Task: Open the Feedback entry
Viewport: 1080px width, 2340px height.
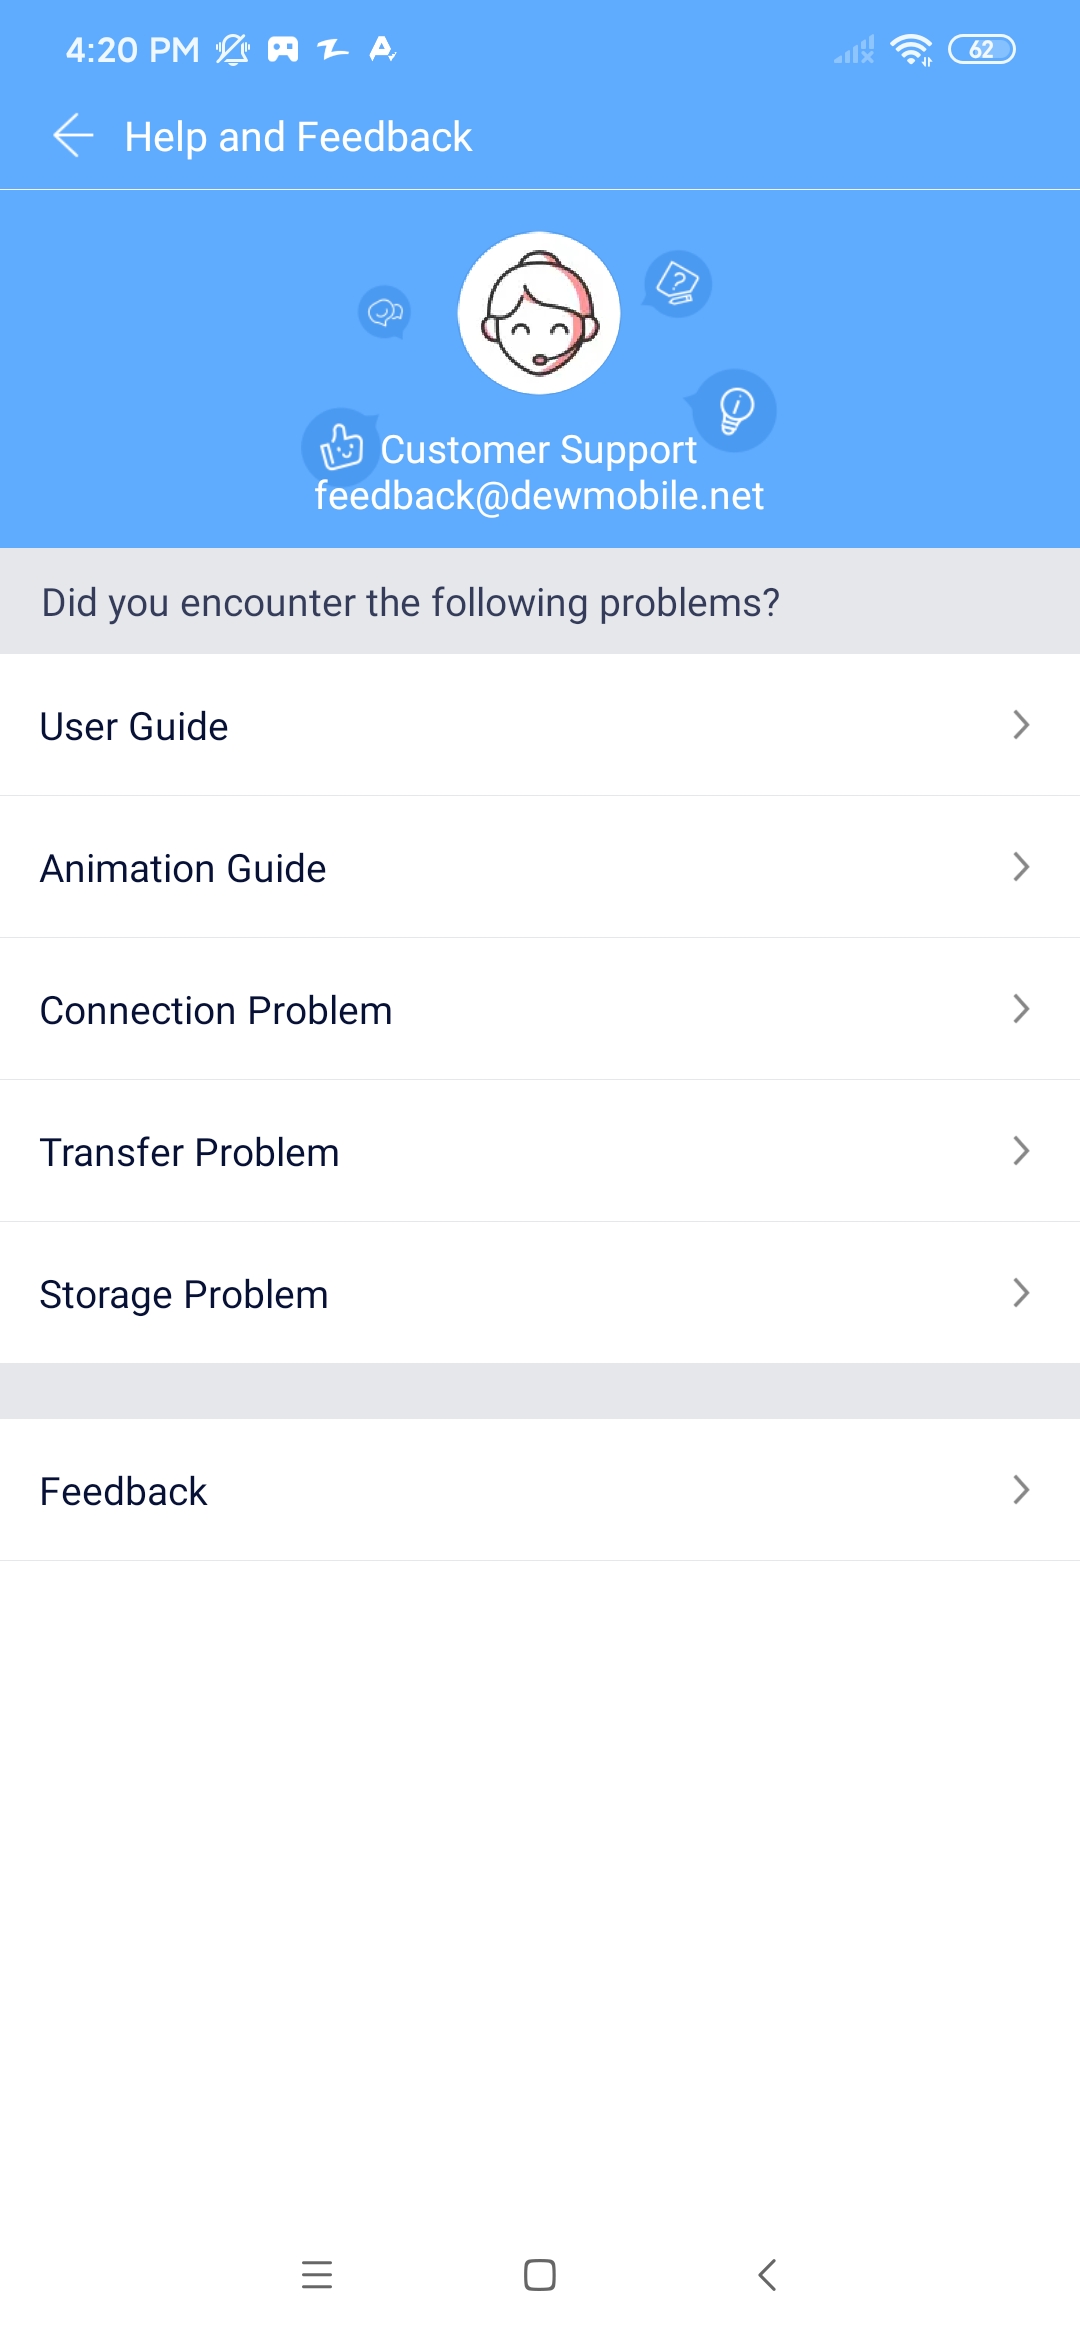Action: pyautogui.click(x=540, y=1490)
